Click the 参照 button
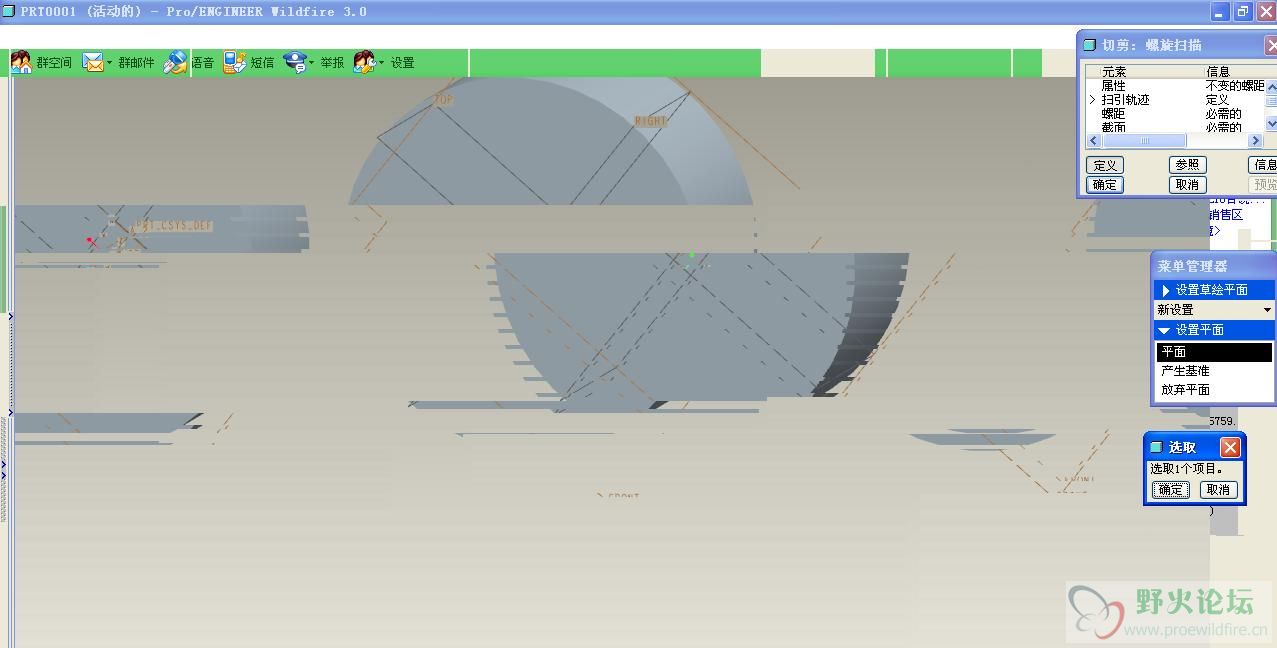 pos(1187,165)
